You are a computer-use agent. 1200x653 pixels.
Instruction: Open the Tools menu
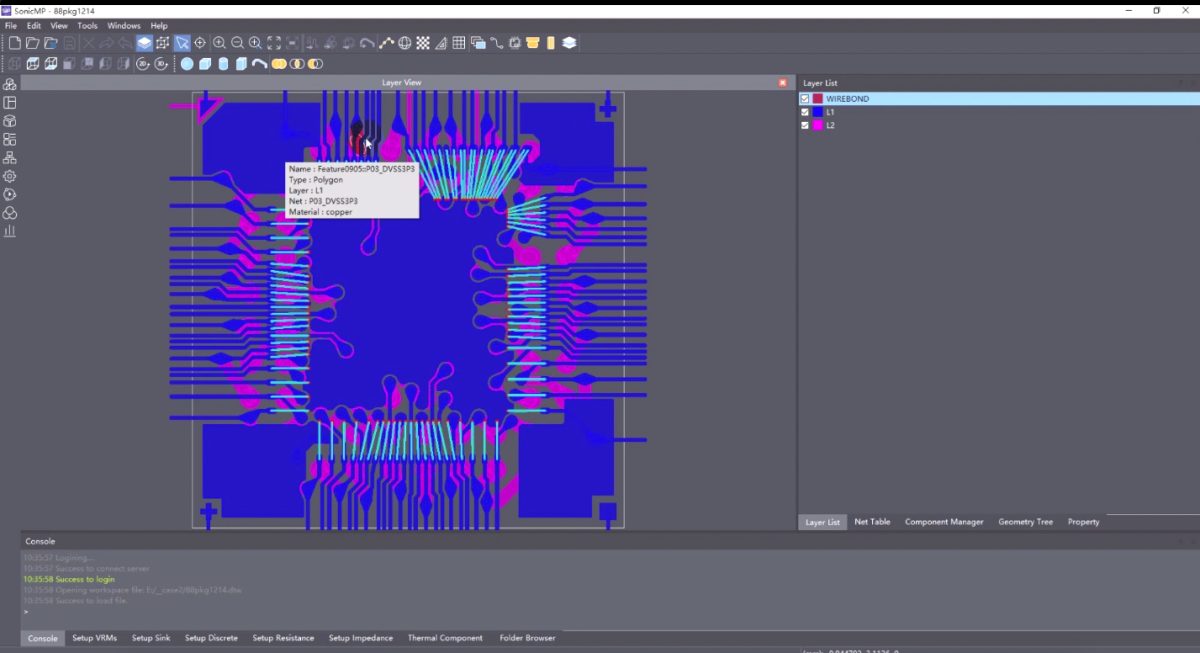pyautogui.click(x=88, y=25)
